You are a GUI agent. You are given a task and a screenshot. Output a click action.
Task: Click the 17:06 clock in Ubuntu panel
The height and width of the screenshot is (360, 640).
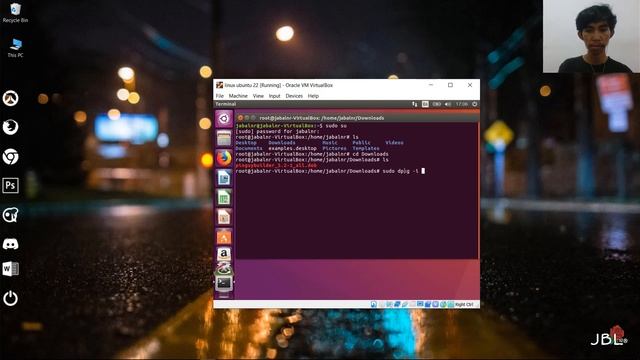(462, 104)
